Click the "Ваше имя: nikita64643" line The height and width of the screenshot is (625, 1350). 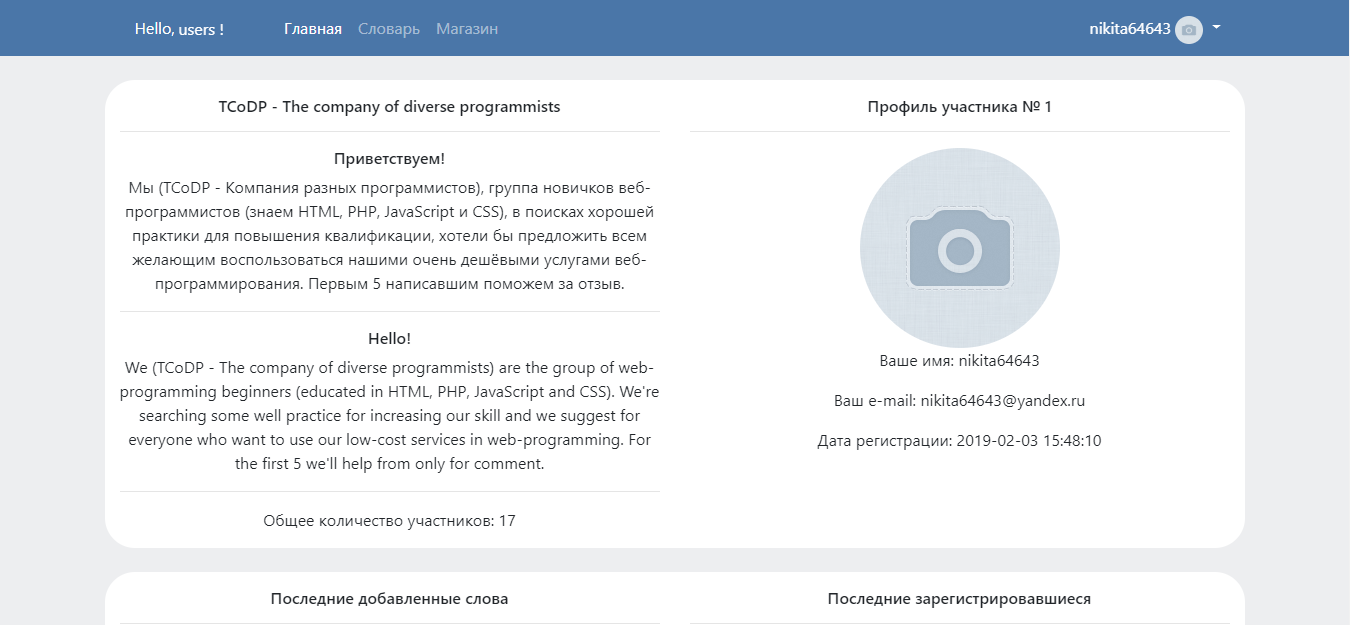[x=959, y=361]
